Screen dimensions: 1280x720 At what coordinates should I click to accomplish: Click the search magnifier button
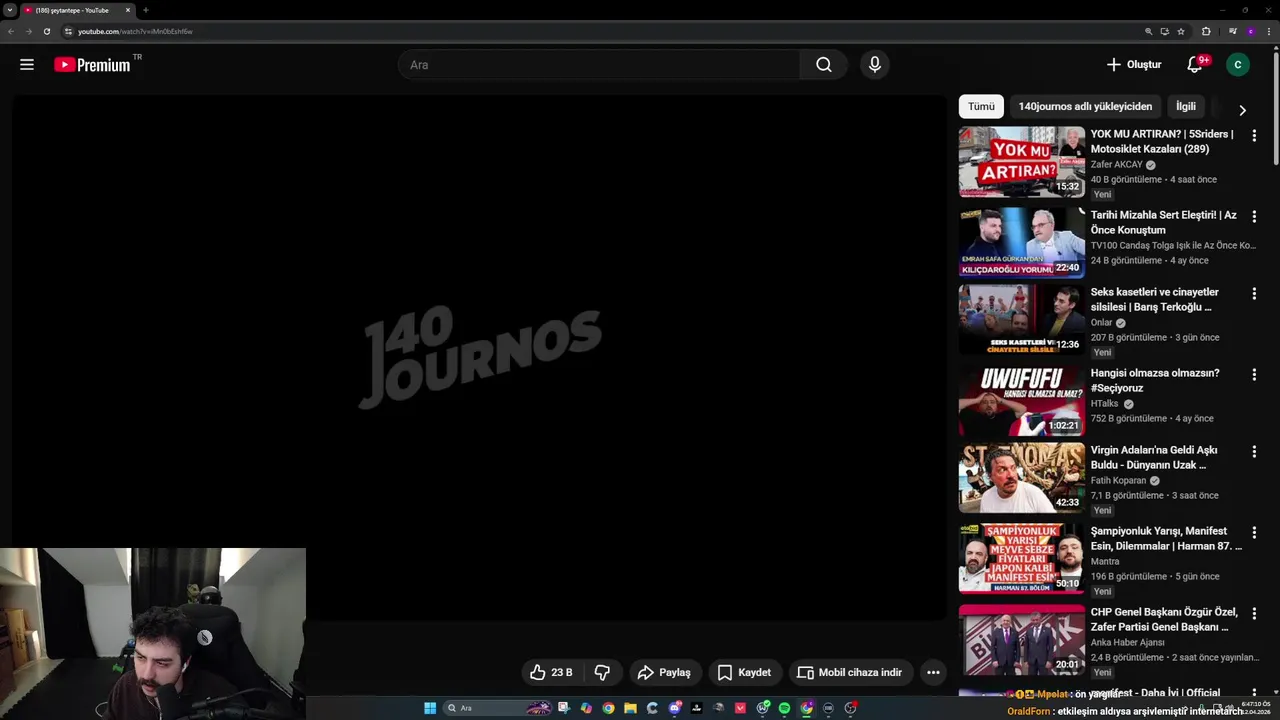tap(823, 64)
